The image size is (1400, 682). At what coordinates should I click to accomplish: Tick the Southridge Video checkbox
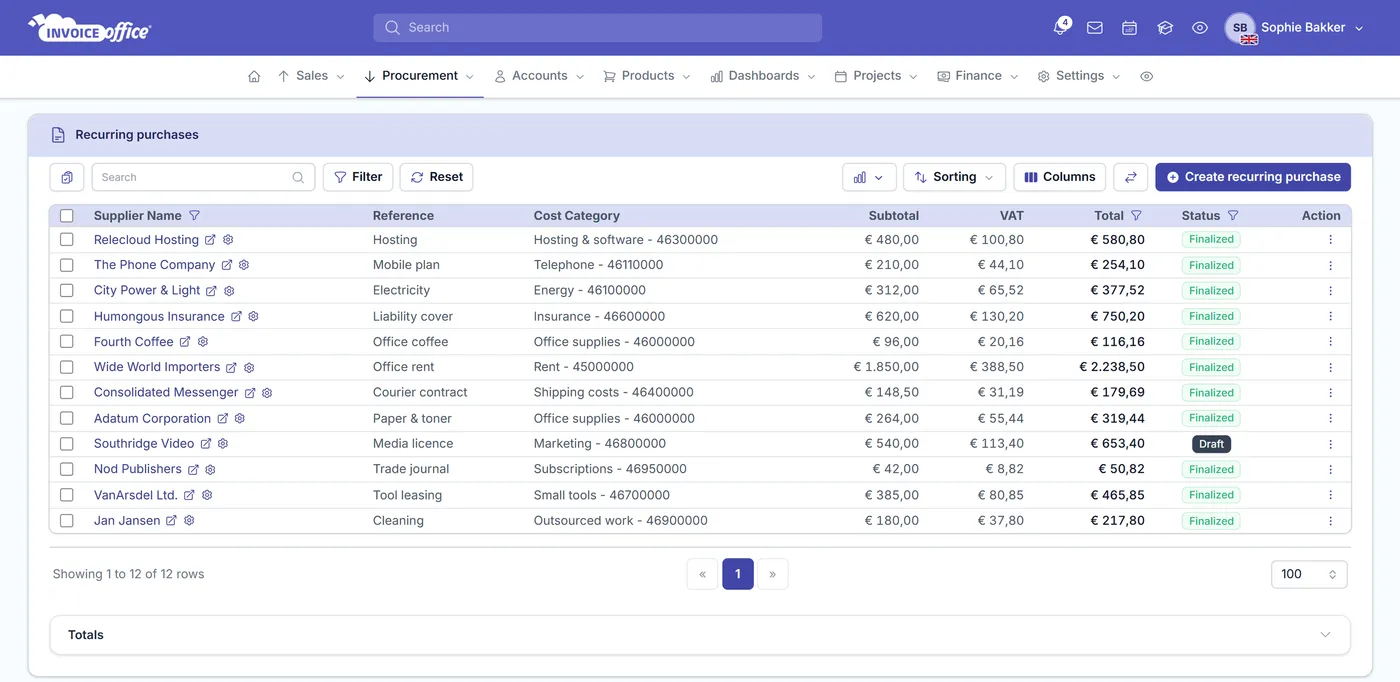[x=67, y=444]
